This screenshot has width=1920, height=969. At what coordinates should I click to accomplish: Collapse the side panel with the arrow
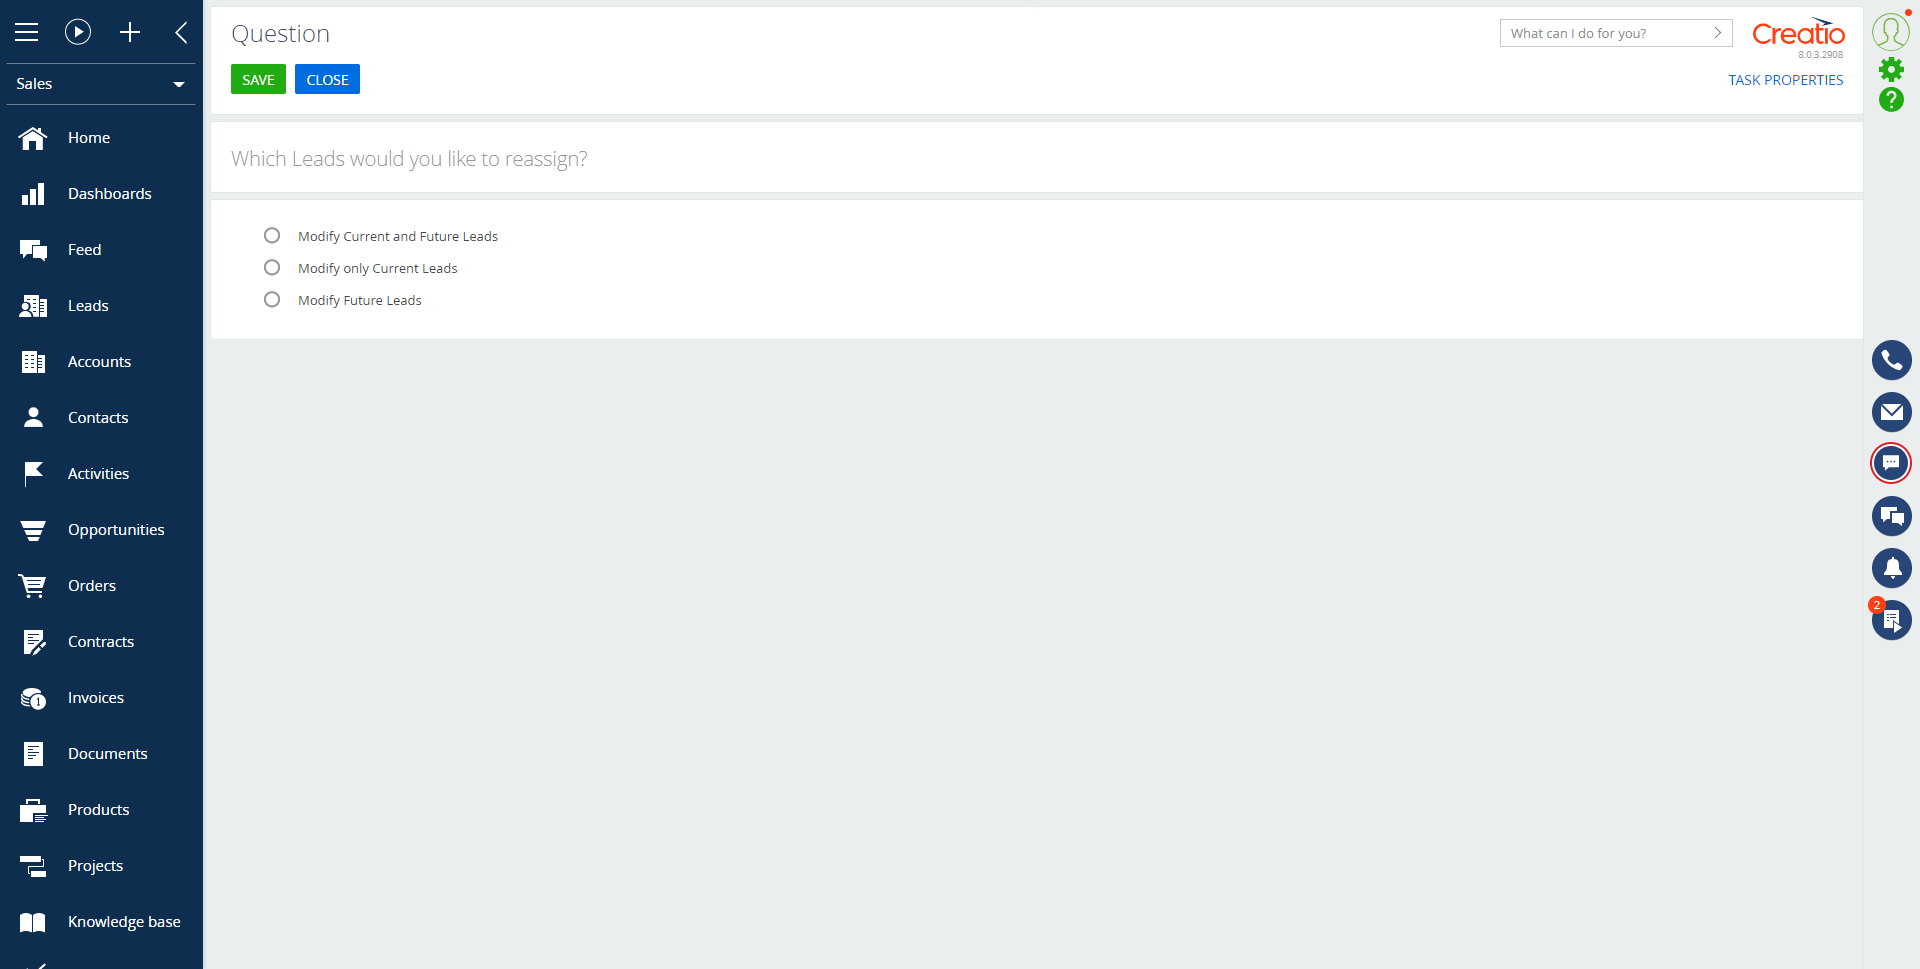pyautogui.click(x=181, y=32)
